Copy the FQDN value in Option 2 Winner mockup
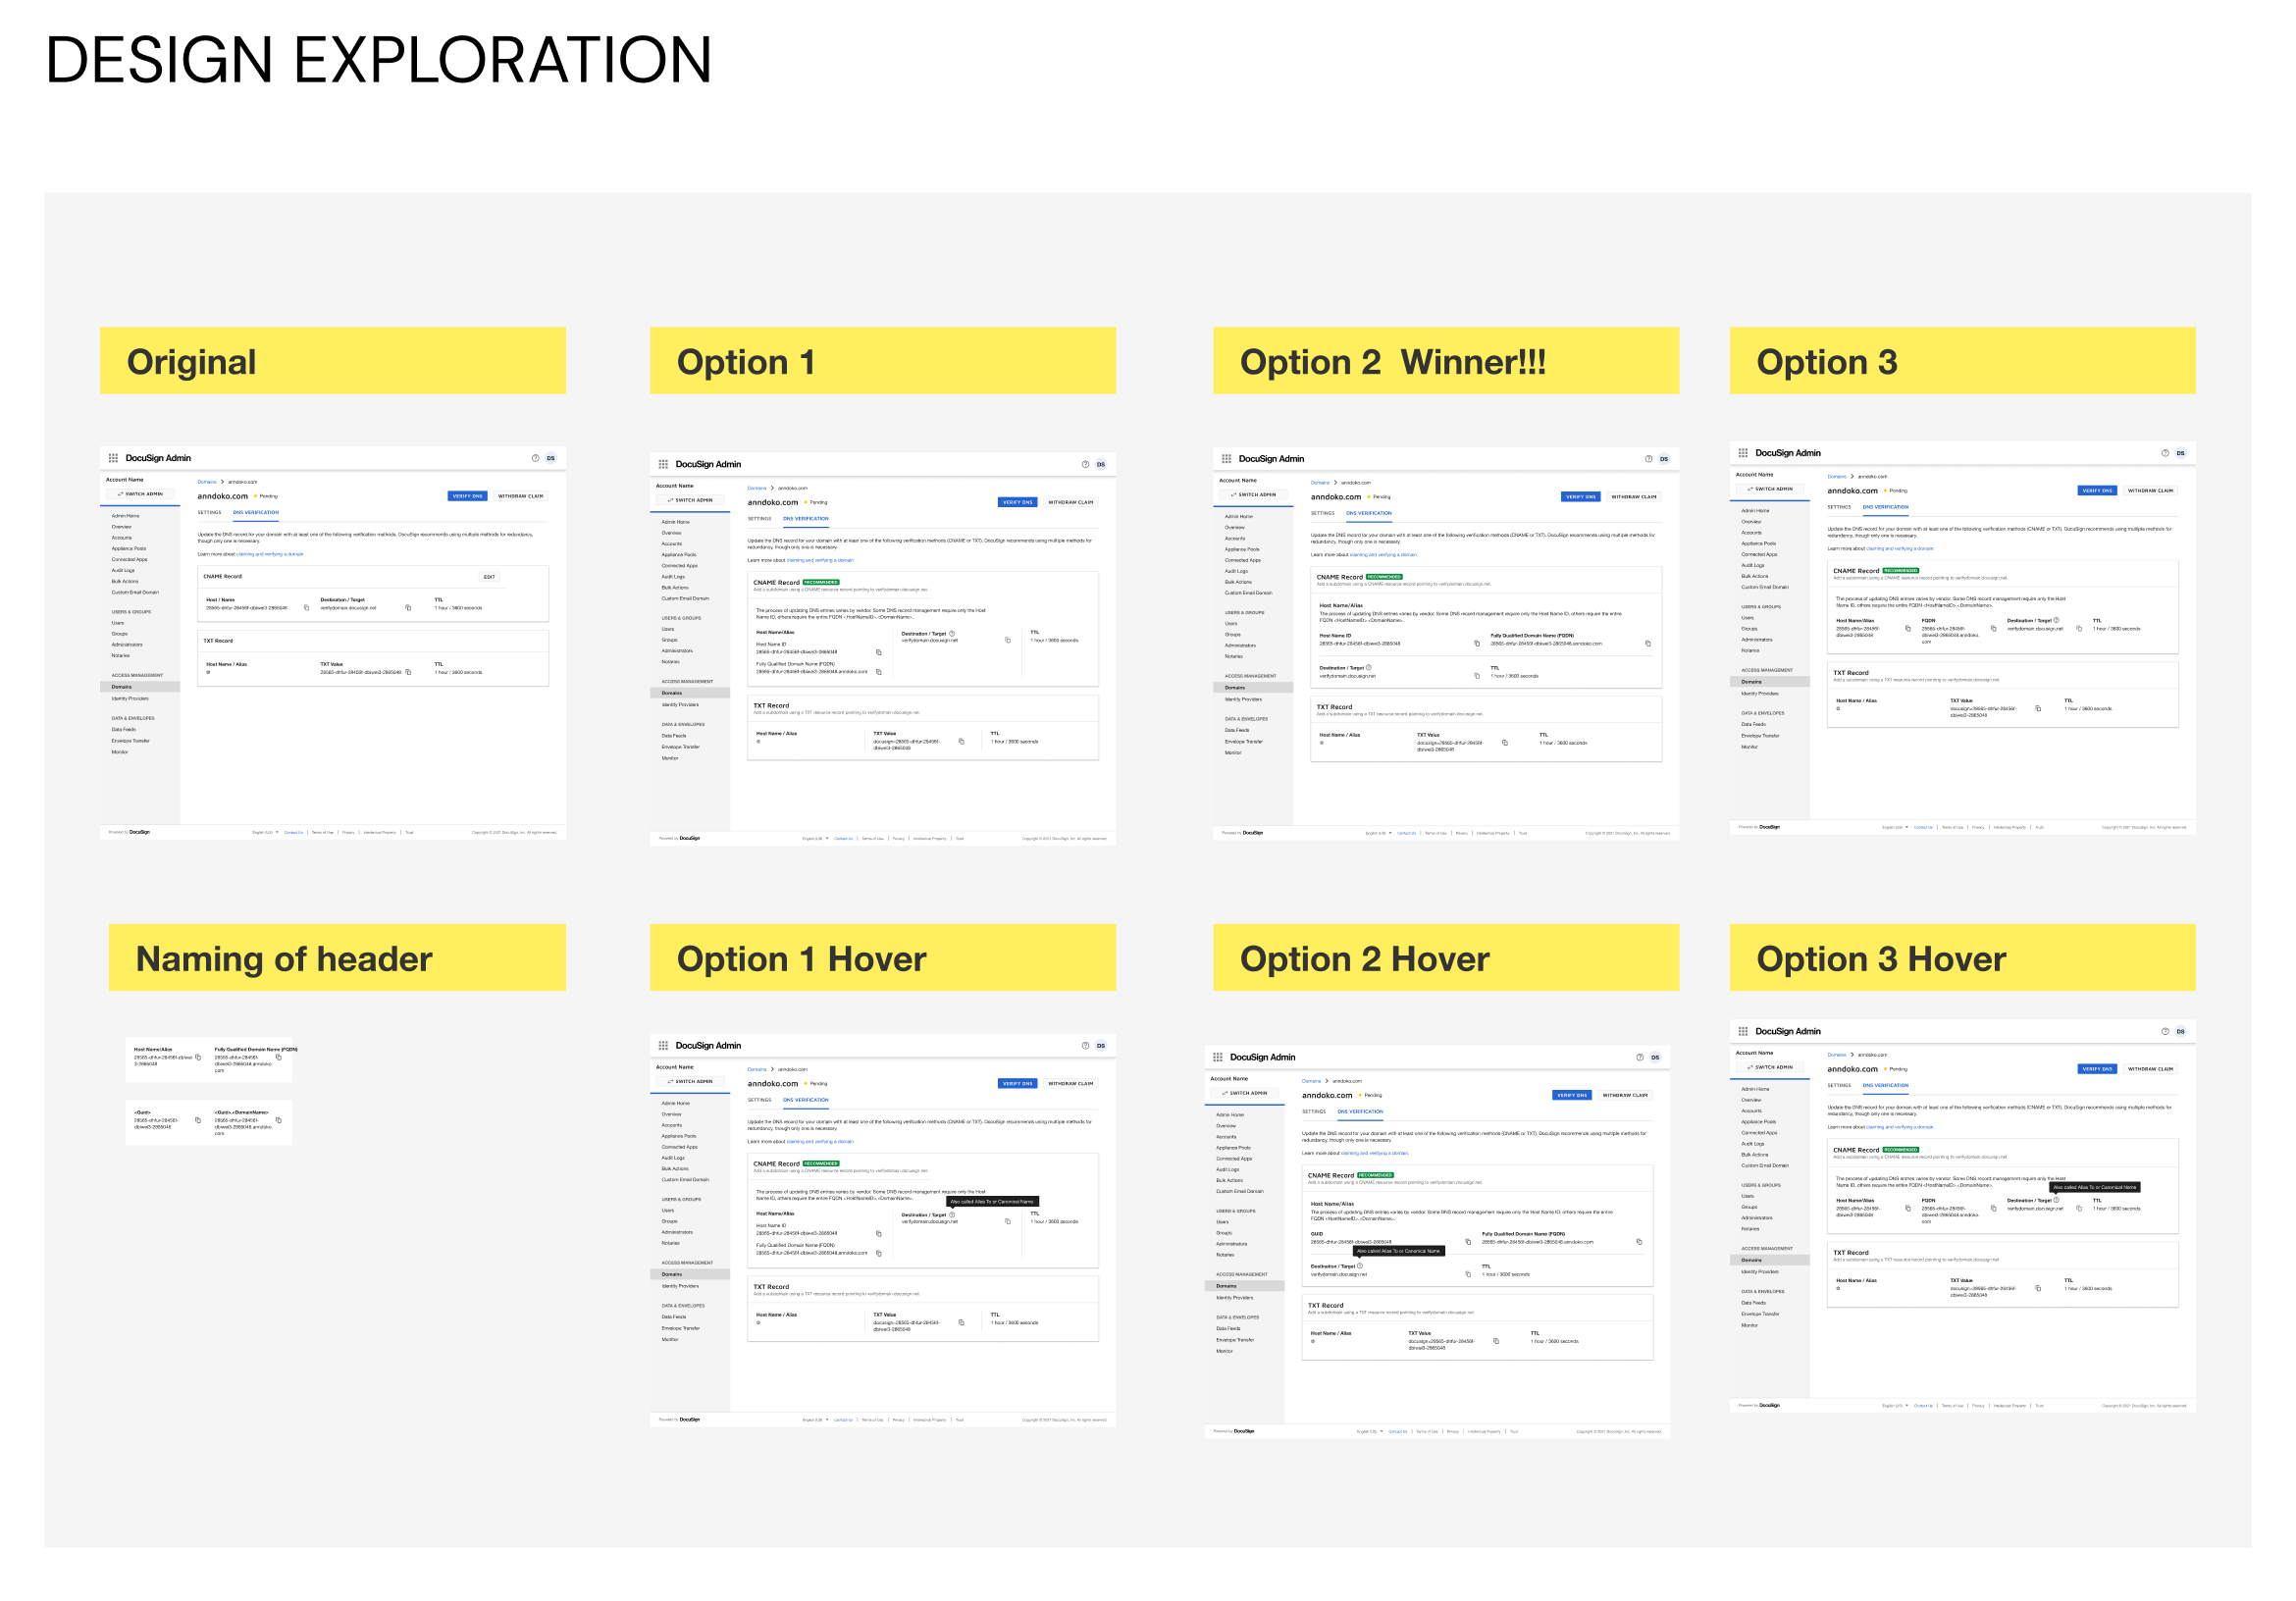 click(1648, 644)
